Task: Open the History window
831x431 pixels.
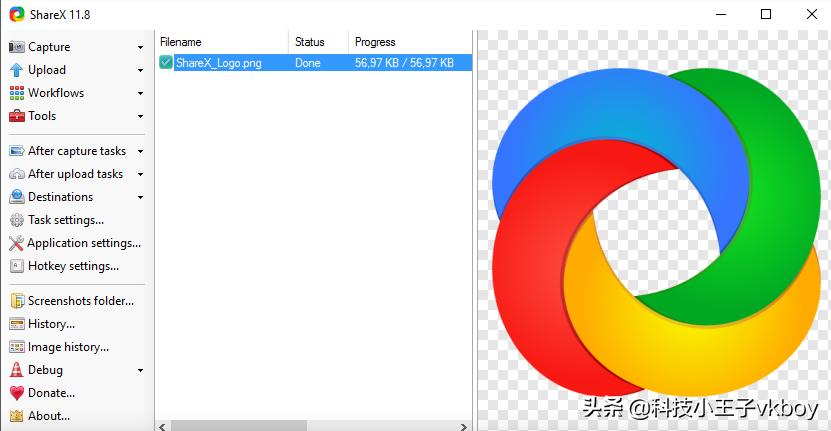Action: click(51, 324)
